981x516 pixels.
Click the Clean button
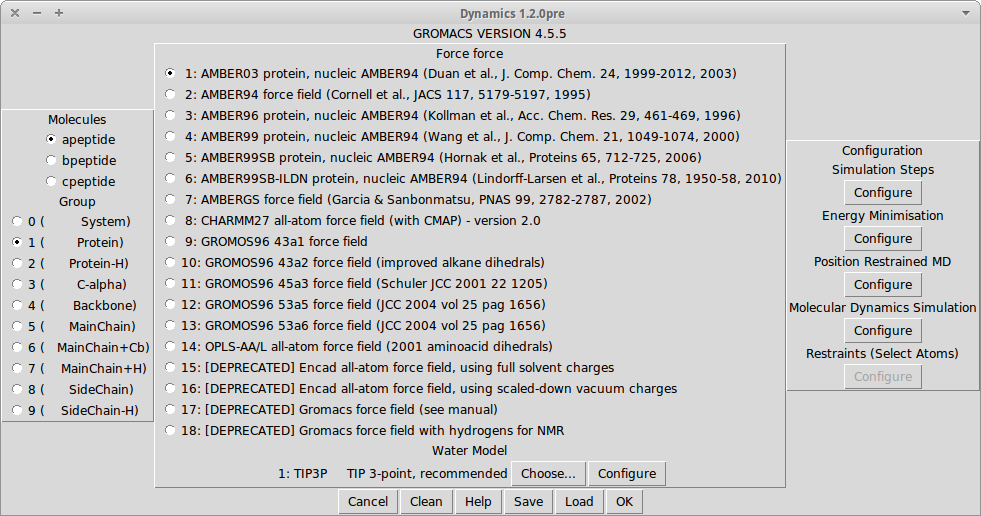pyautogui.click(x=426, y=502)
